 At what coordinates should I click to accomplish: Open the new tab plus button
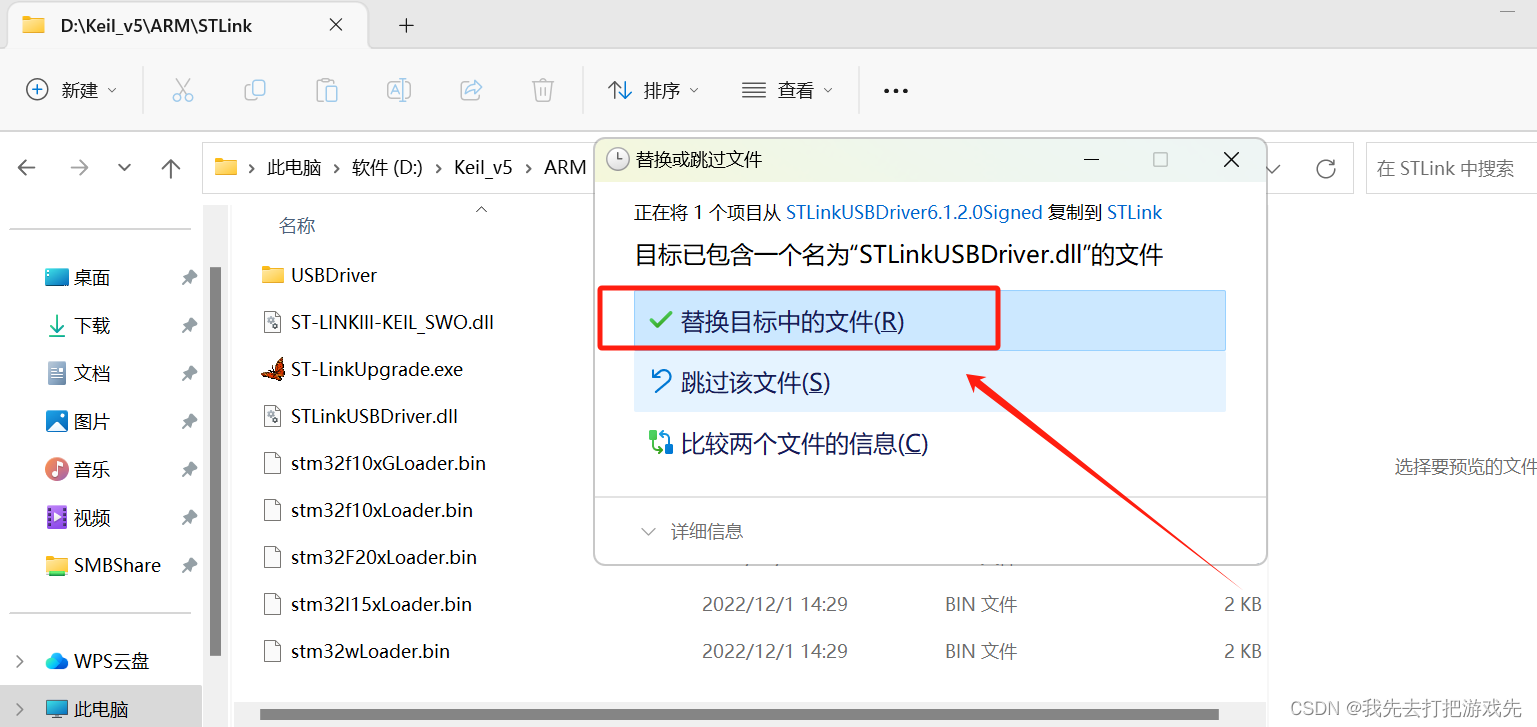(x=406, y=26)
